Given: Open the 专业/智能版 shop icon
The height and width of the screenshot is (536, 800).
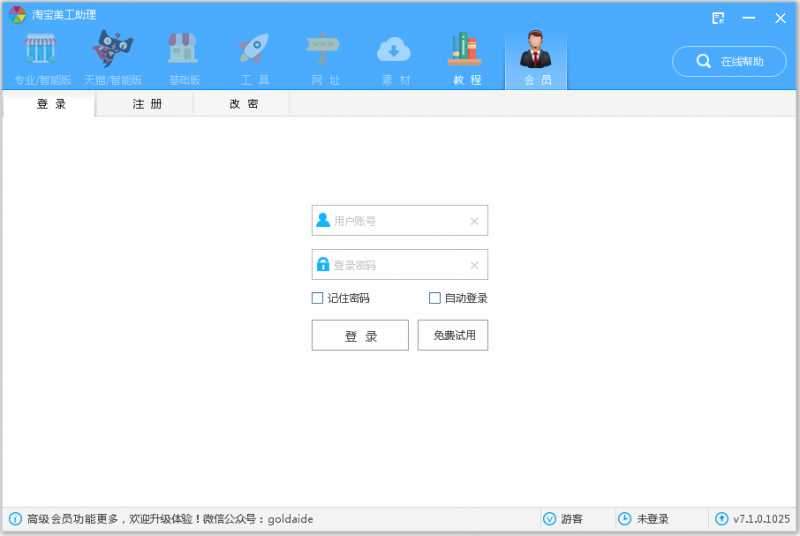Looking at the screenshot, I should click(41, 48).
